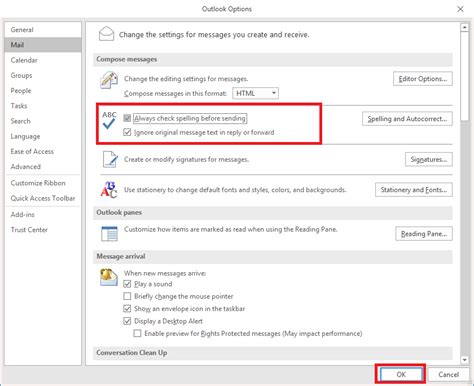Click the Reading Pane button
474x386 pixels.
point(424,234)
